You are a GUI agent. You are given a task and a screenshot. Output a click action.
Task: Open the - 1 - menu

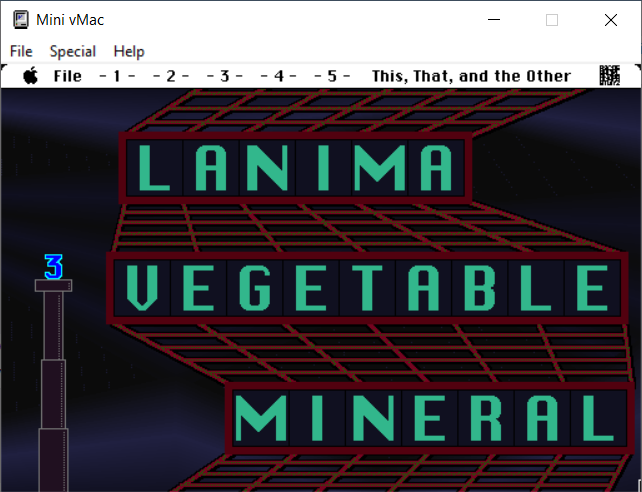[x=117, y=76]
